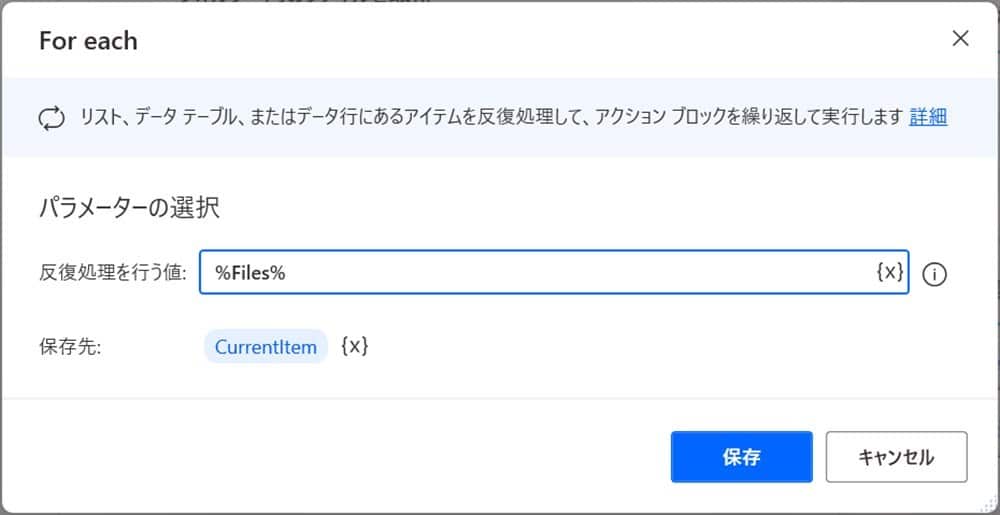Click the 反復処理を行う値 label
The height and width of the screenshot is (515, 1000).
click(113, 273)
